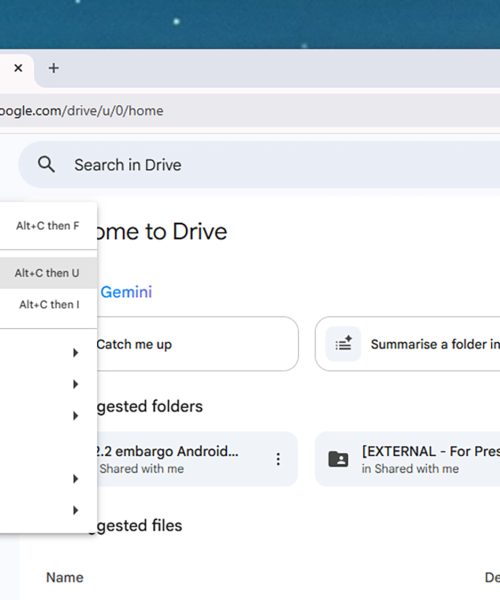Expand the first submenu arrow below Alt+C then I

[x=76, y=352]
